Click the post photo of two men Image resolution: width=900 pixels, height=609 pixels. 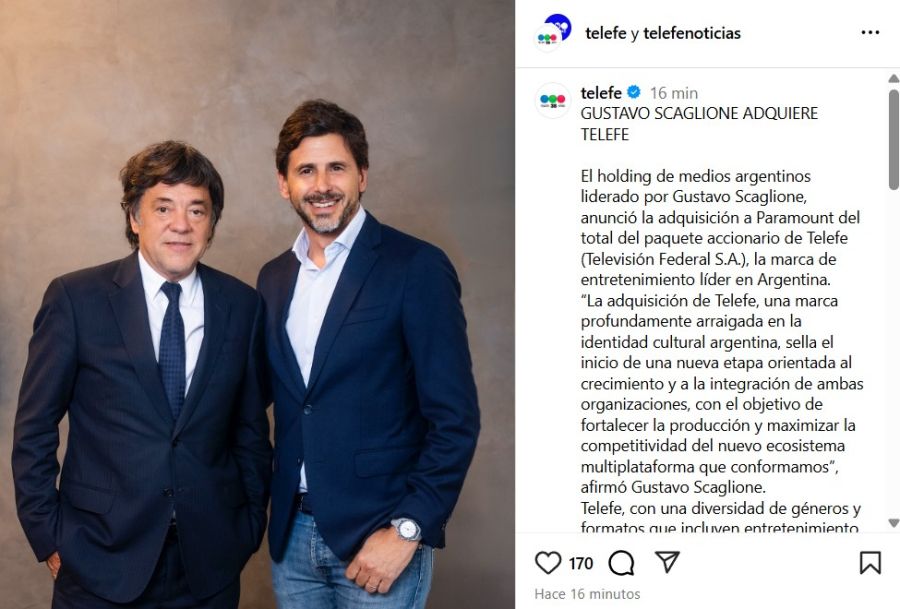coord(257,304)
